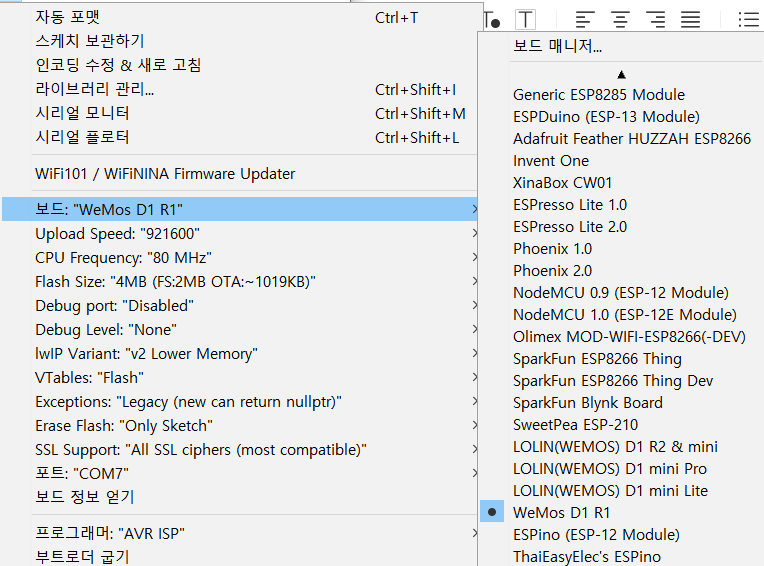Select SparkFun ESP8266 Thing board
The image size is (764, 566).
[621, 358]
